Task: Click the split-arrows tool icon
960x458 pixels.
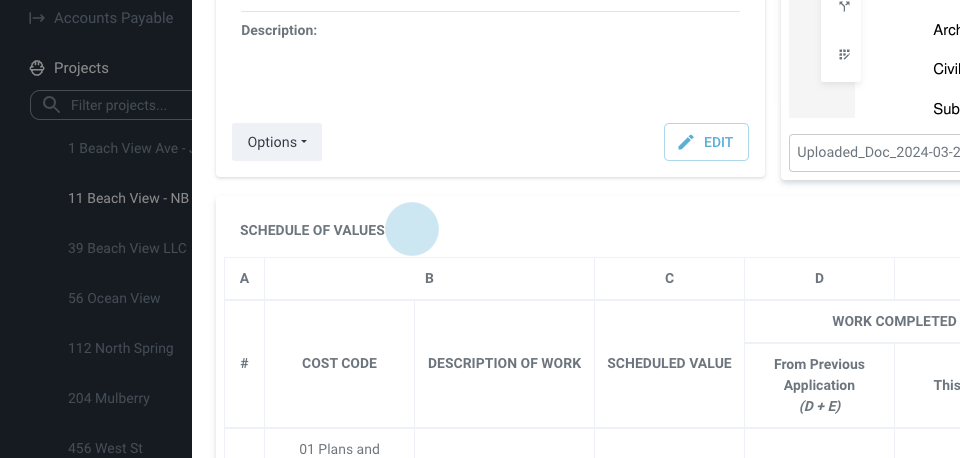Action: click(x=844, y=7)
